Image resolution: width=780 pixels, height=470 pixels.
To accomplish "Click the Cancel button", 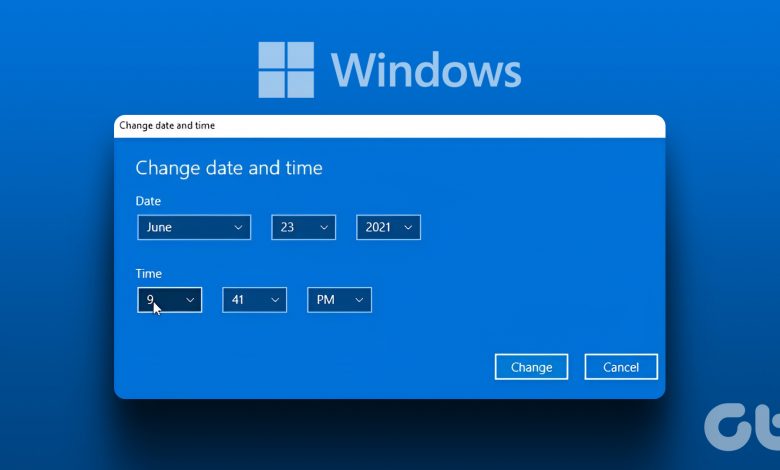I will 621,367.
